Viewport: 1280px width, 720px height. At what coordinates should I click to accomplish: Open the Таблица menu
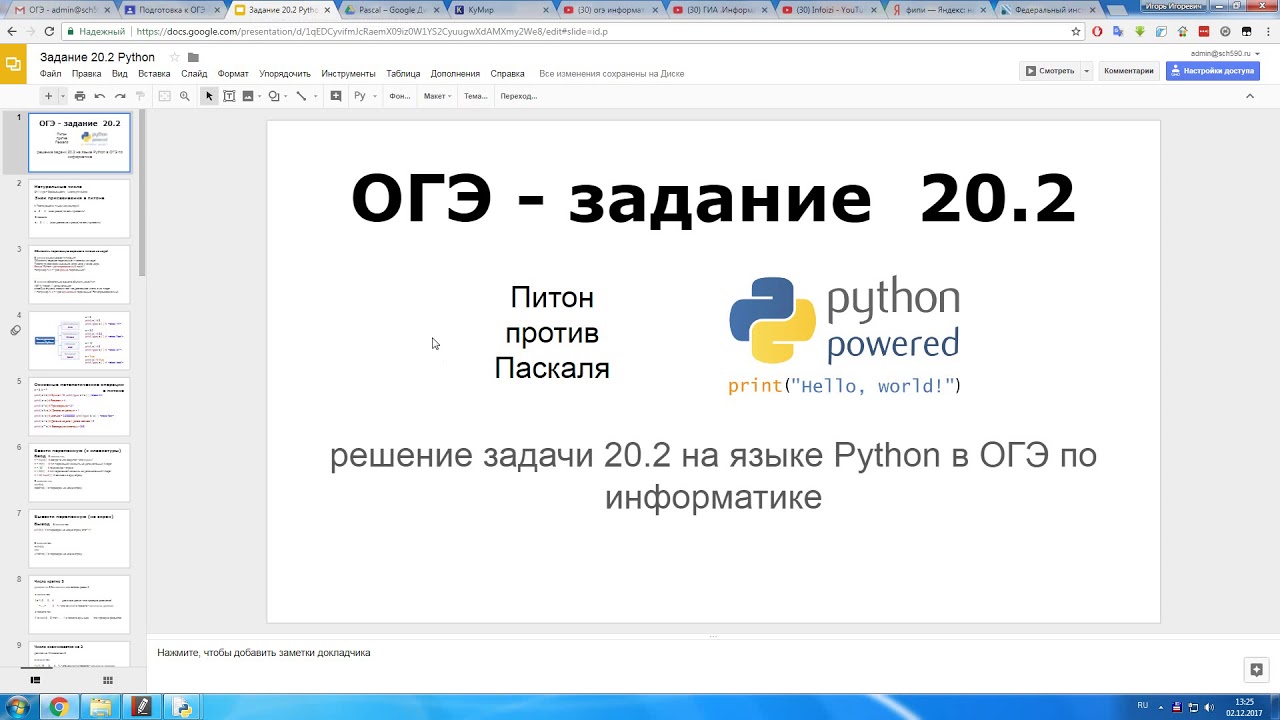(403, 74)
